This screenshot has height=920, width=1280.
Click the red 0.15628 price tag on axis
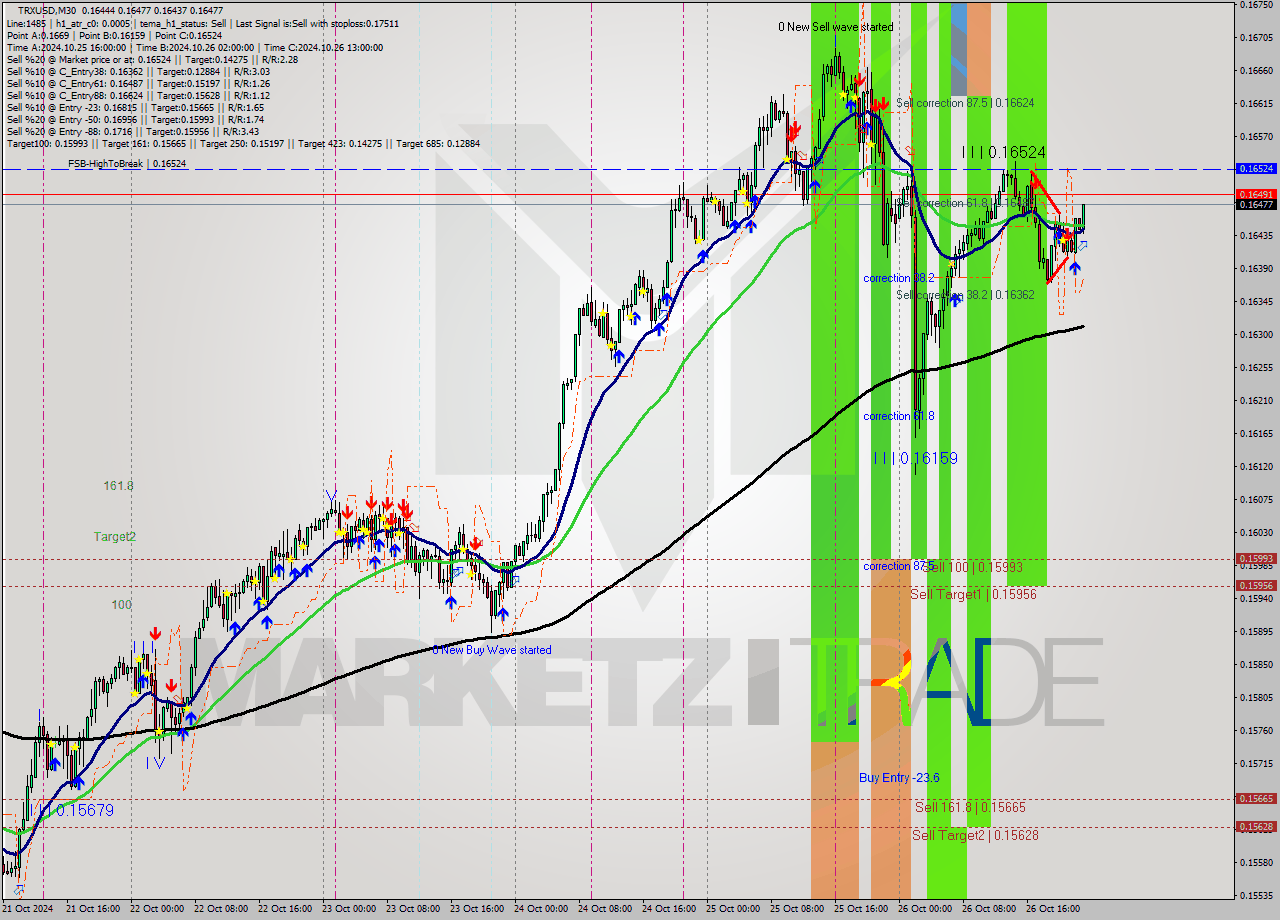(x=1256, y=827)
